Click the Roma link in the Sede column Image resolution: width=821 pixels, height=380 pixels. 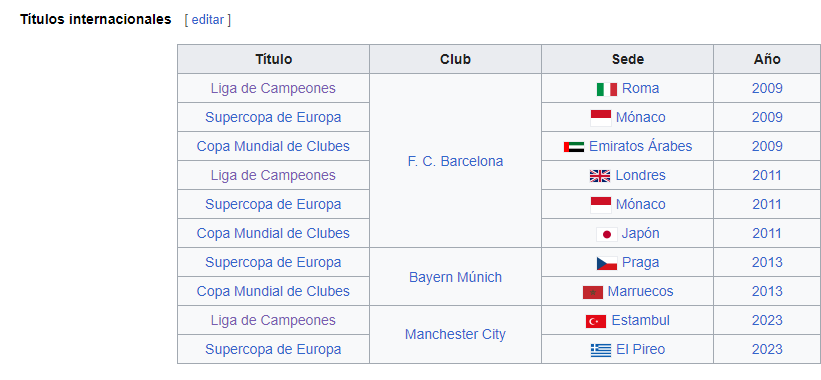[640, 88]
